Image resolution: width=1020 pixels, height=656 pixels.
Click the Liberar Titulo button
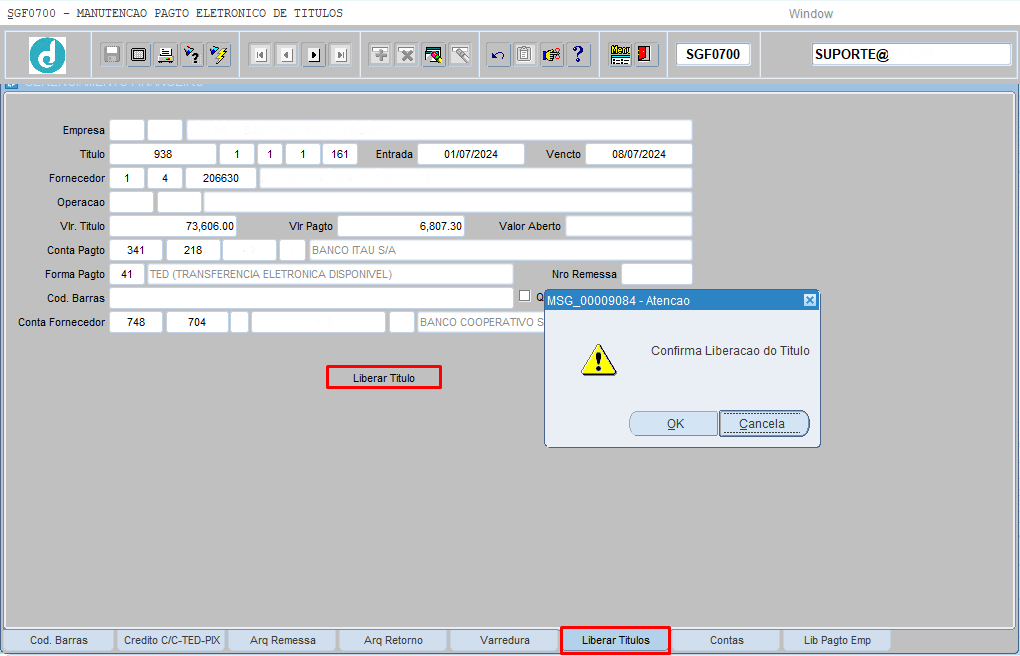[383, 378]
